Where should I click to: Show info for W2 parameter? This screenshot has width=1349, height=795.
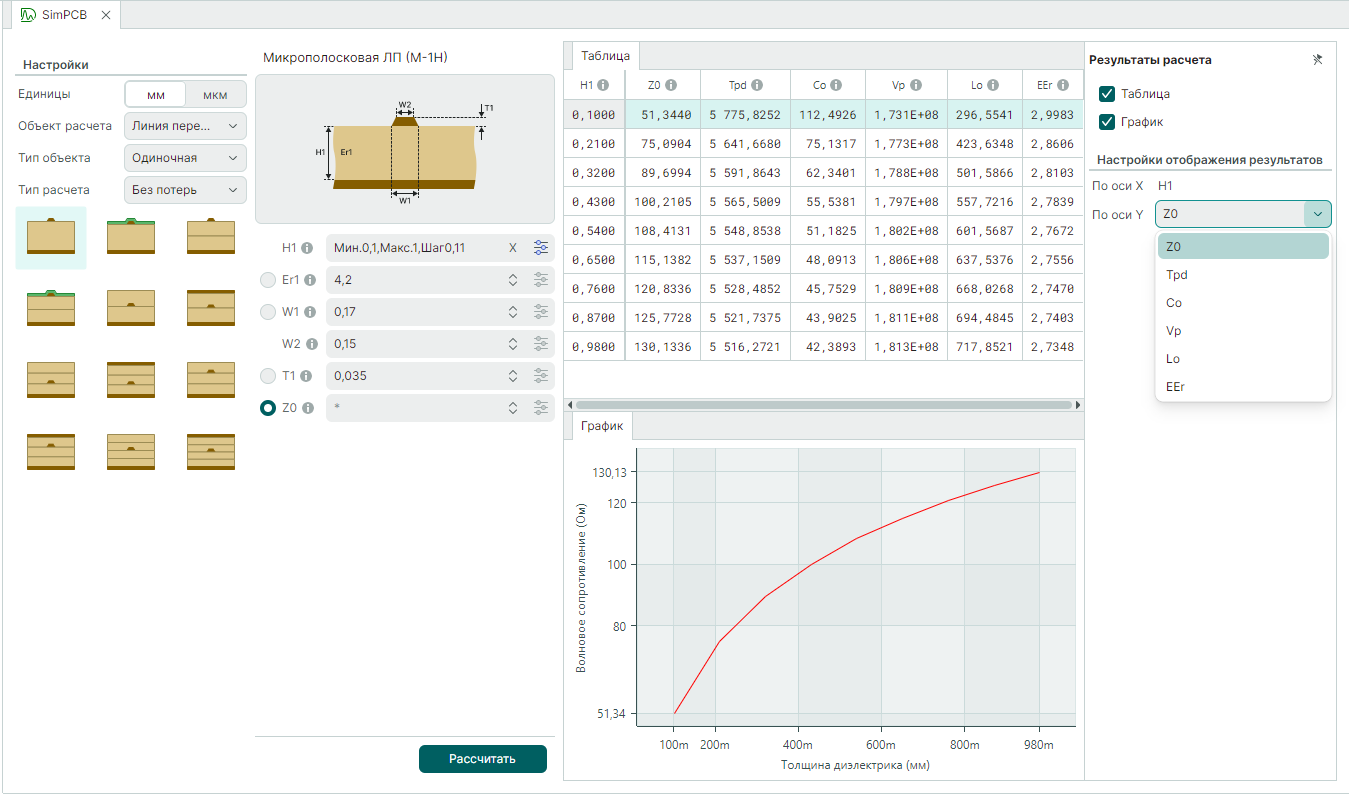311,344
